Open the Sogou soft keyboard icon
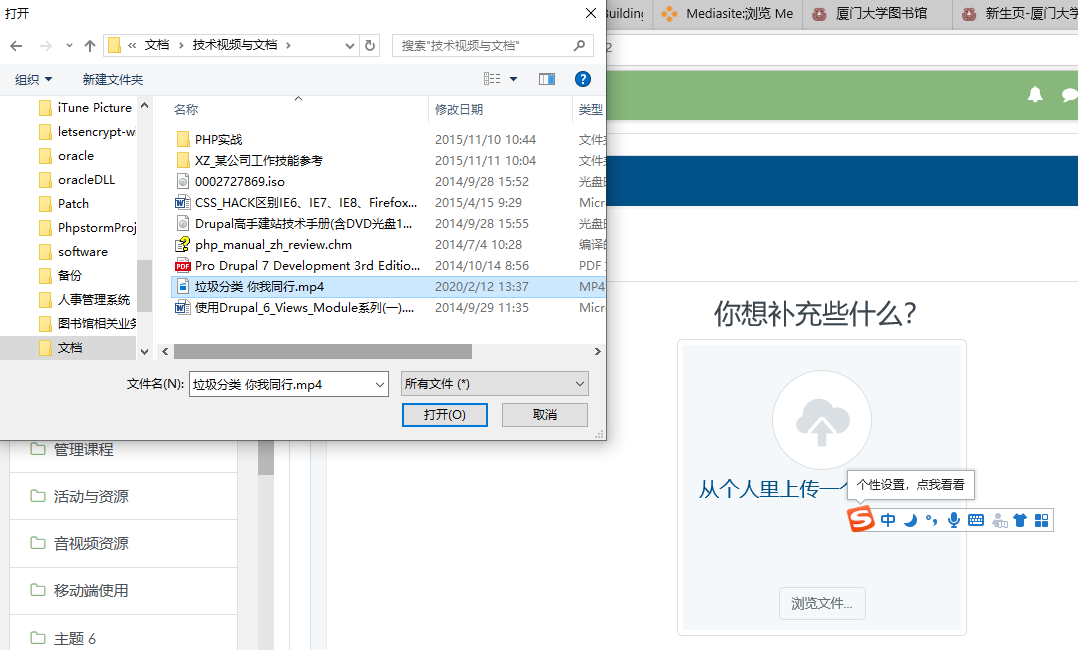1078x650 pixels. [976, 520]
